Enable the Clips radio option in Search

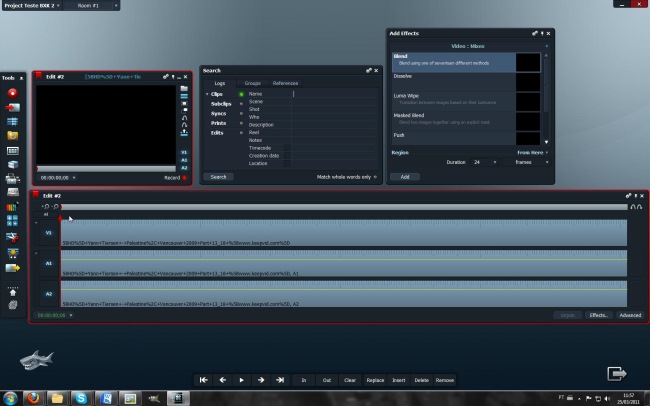(x=241, y=94)
